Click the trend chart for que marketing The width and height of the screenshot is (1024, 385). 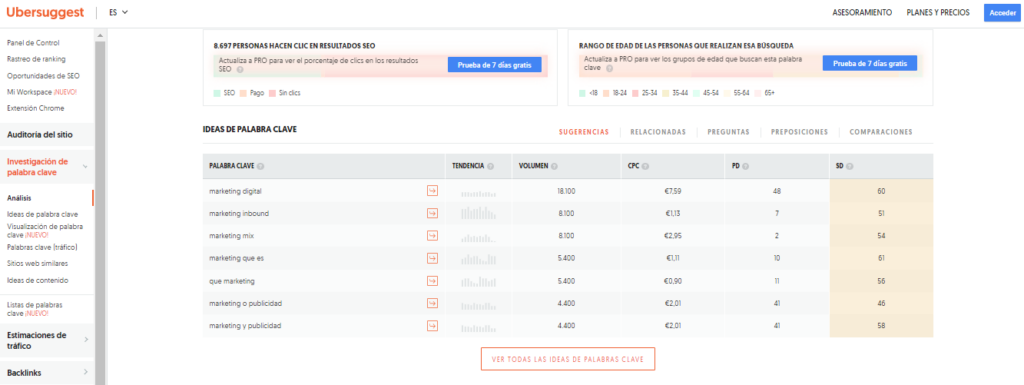tap(478, 281)
